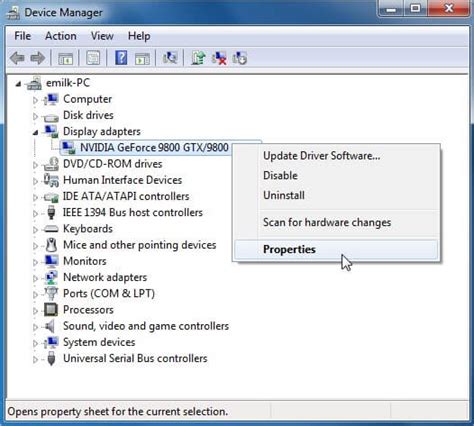
Task: Open the blue Help question-mark icon
Action: point(121,58)
